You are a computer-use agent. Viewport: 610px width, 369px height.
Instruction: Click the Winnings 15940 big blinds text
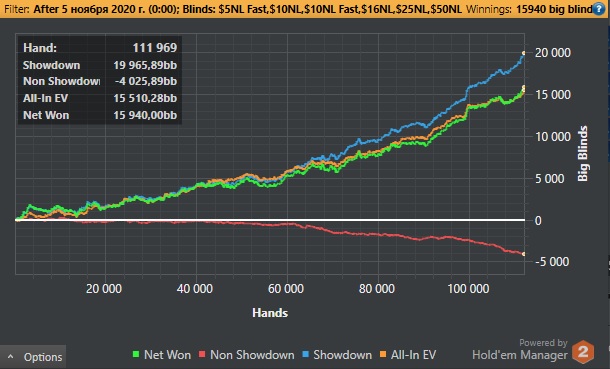529,9
